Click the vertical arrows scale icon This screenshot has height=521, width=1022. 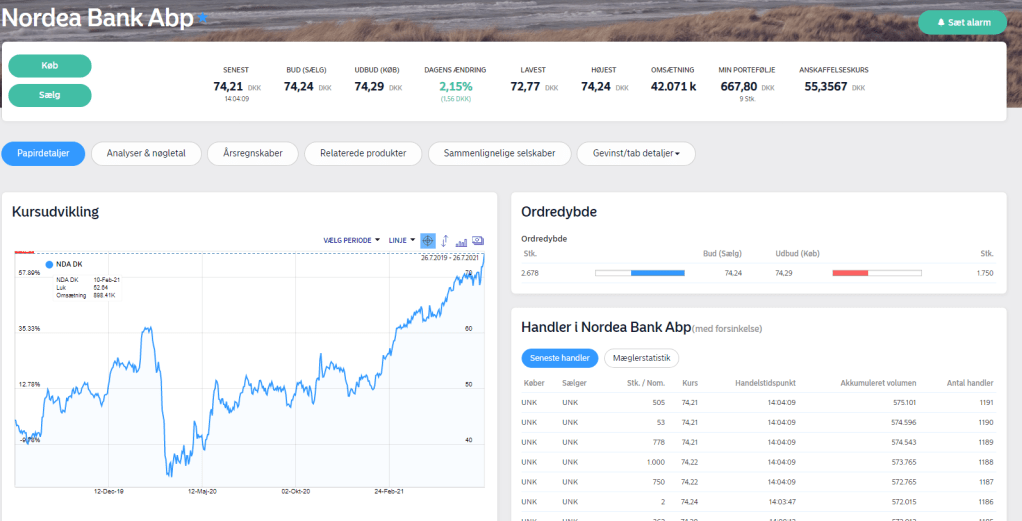445,240
